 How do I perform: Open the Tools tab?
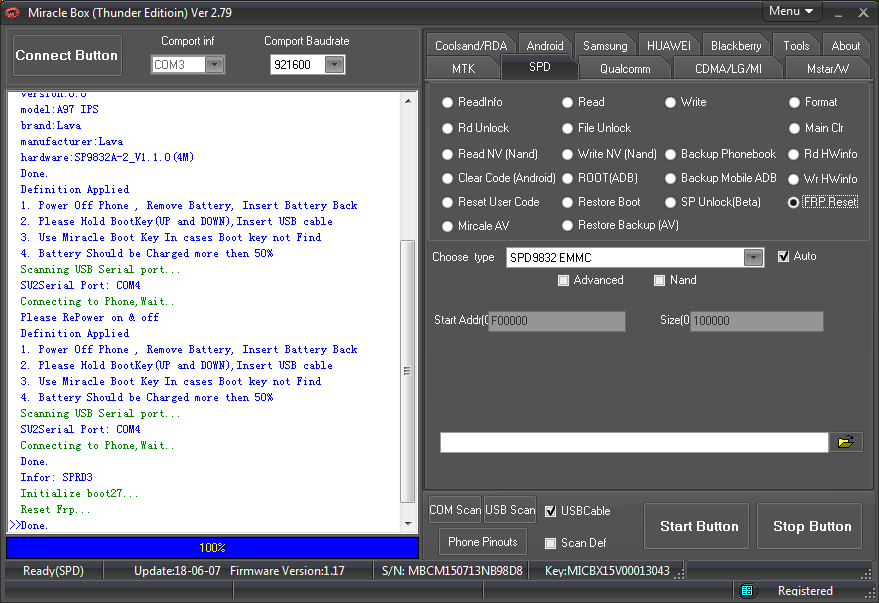tap(796, 46)
